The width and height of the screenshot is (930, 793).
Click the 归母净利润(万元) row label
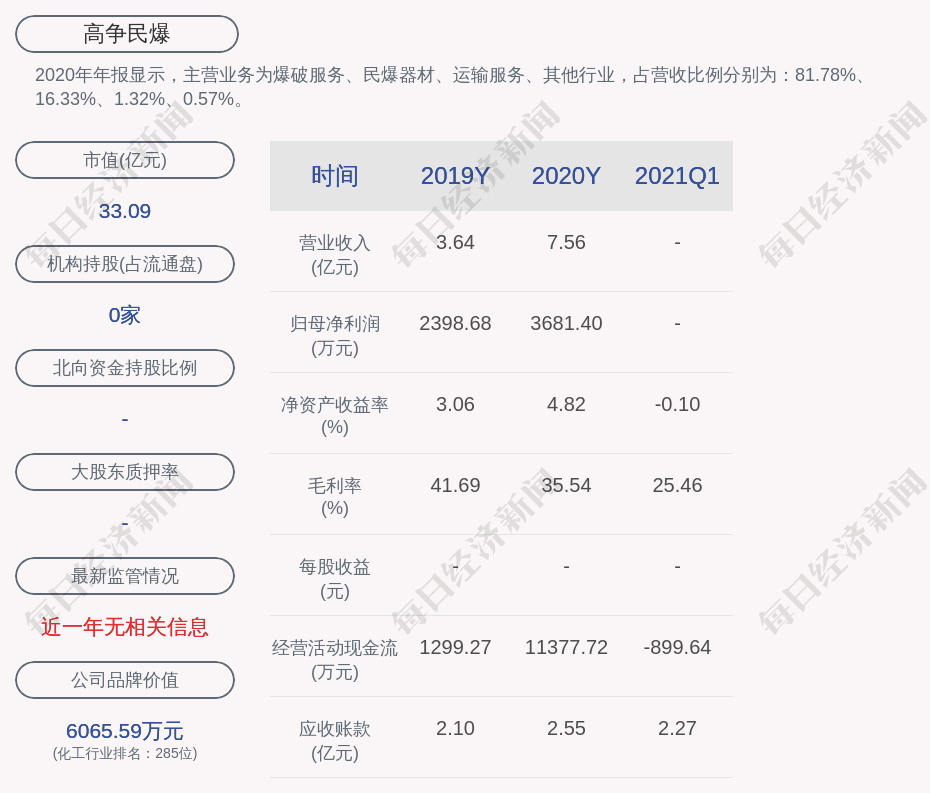(x=335, y=336)
